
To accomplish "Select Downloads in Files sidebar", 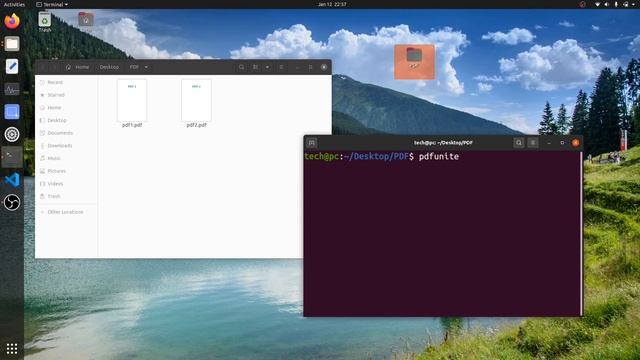I will (x=67, y=146).
